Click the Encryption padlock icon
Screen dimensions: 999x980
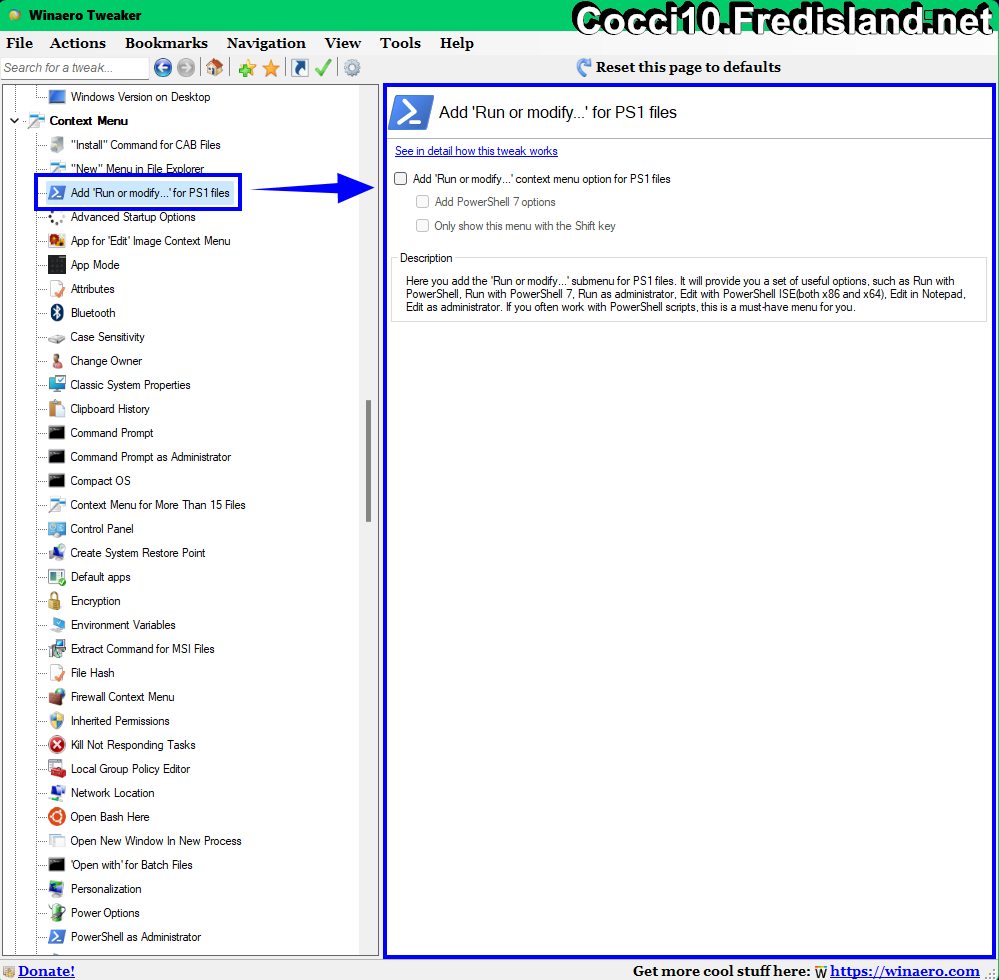(55, 601)
